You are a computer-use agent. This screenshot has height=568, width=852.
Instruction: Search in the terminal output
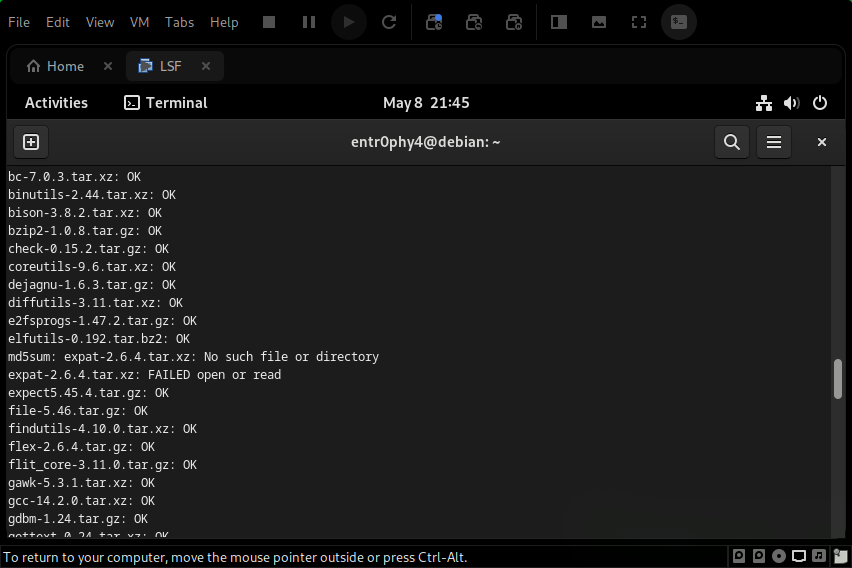[731, 142]
